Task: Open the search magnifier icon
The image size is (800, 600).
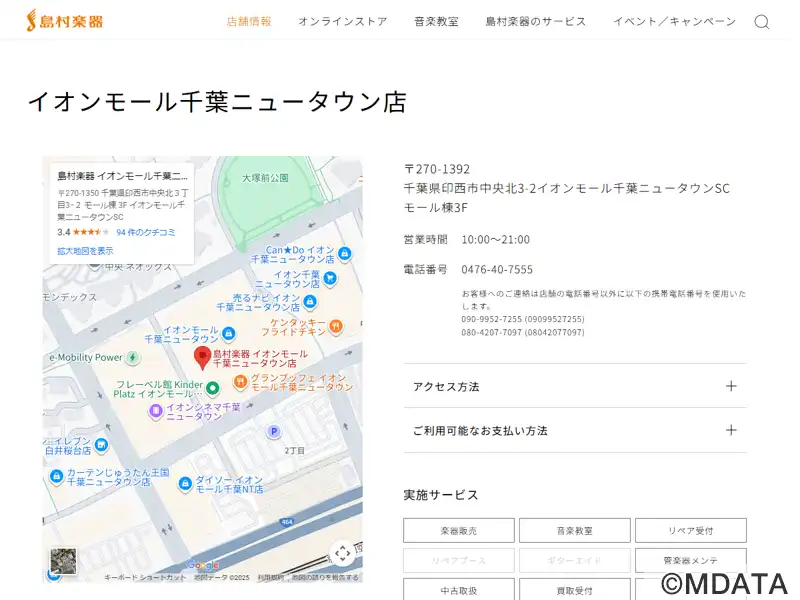Action: coord(762,22)
